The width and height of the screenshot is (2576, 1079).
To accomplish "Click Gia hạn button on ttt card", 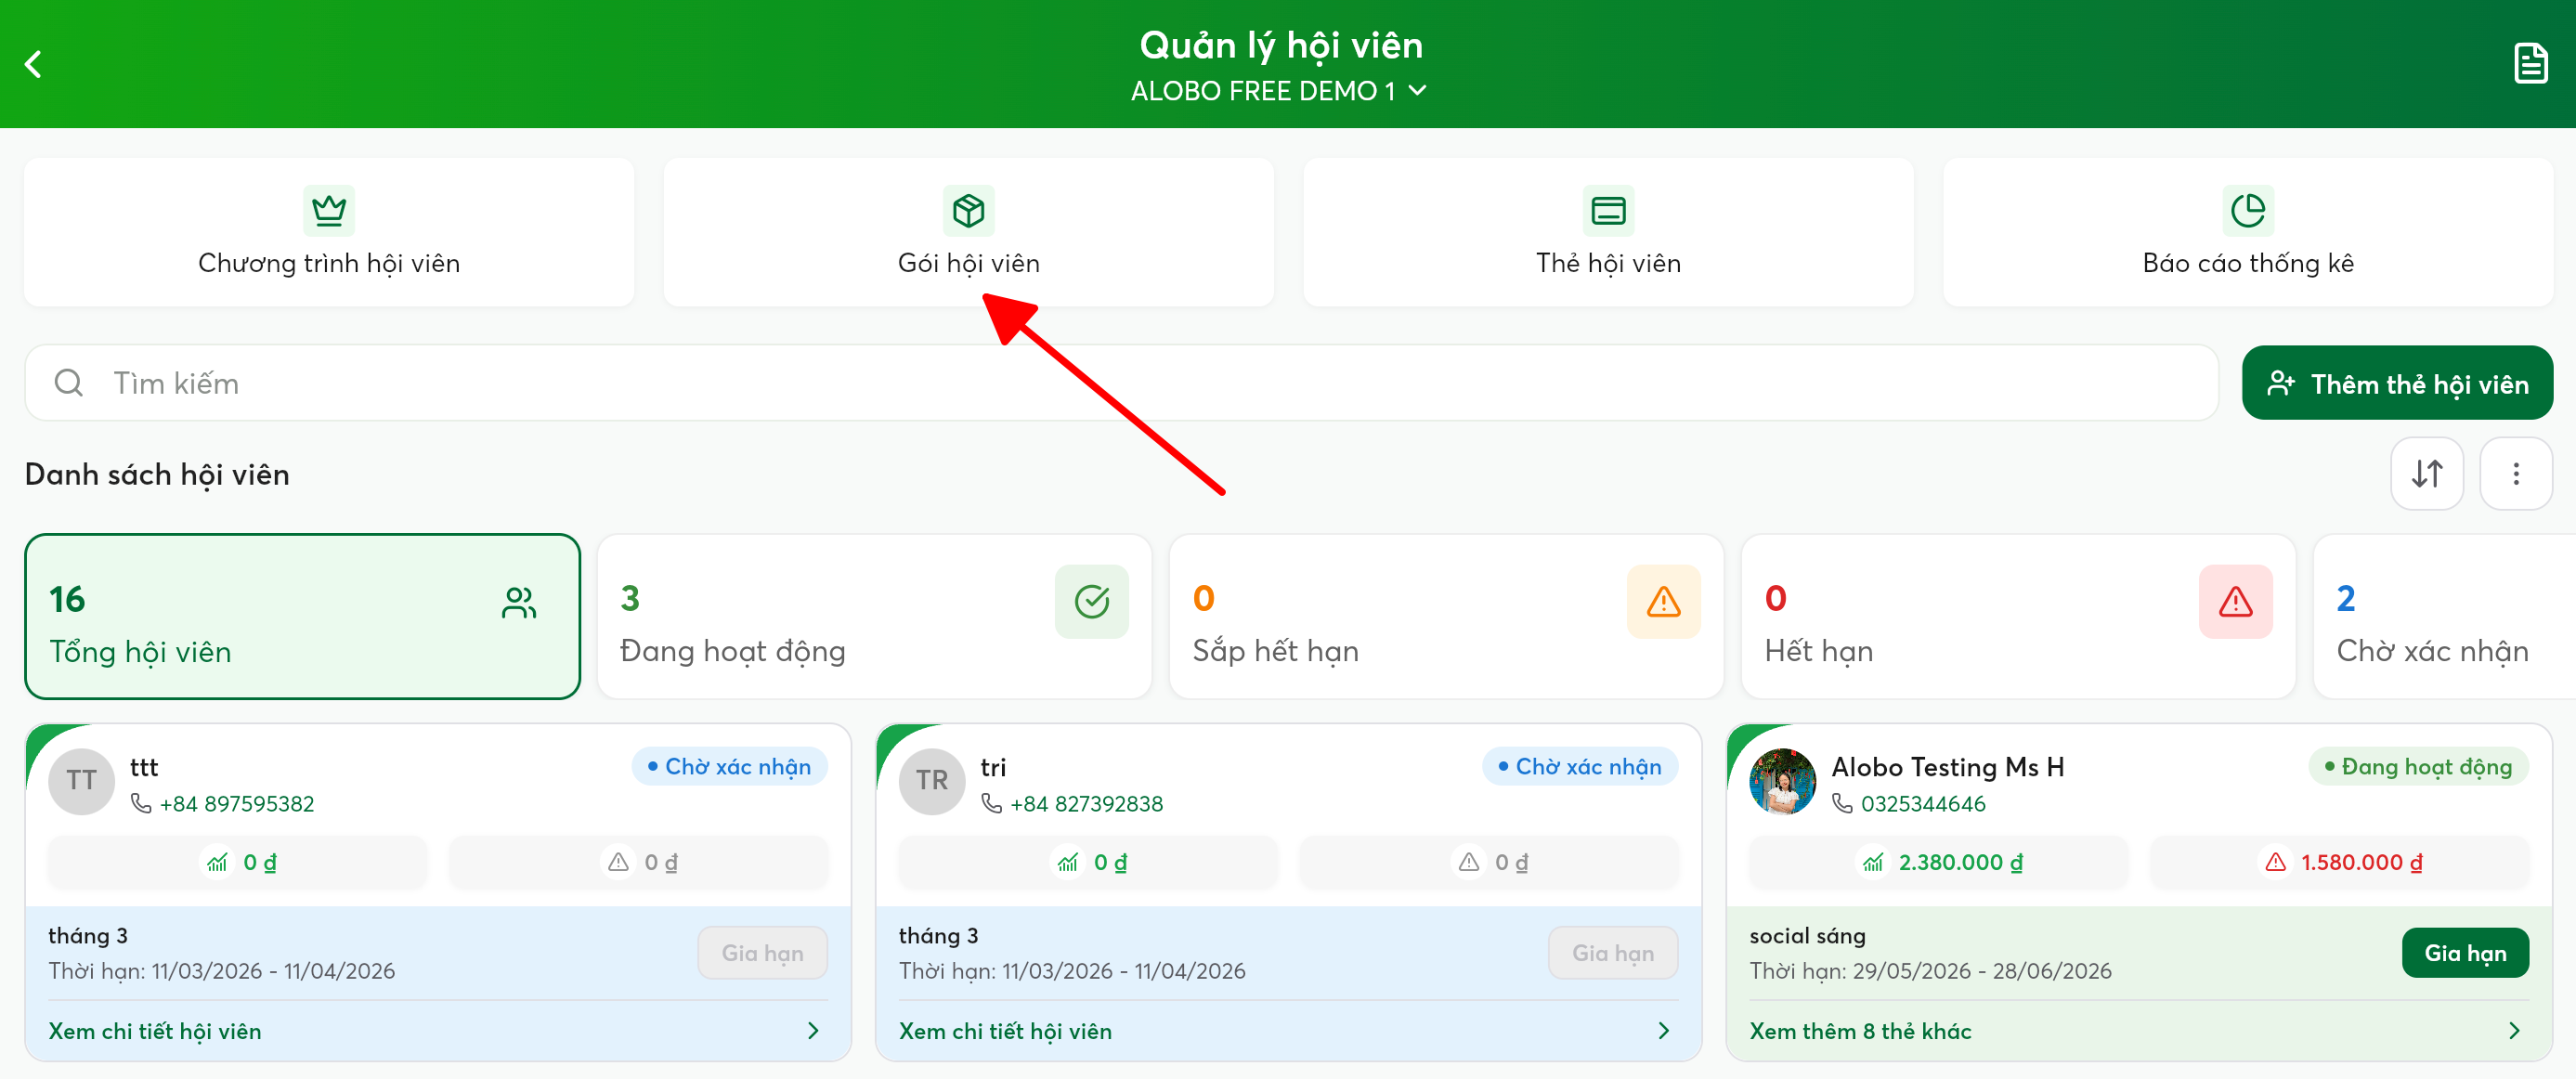I will [x=762, y=953].
